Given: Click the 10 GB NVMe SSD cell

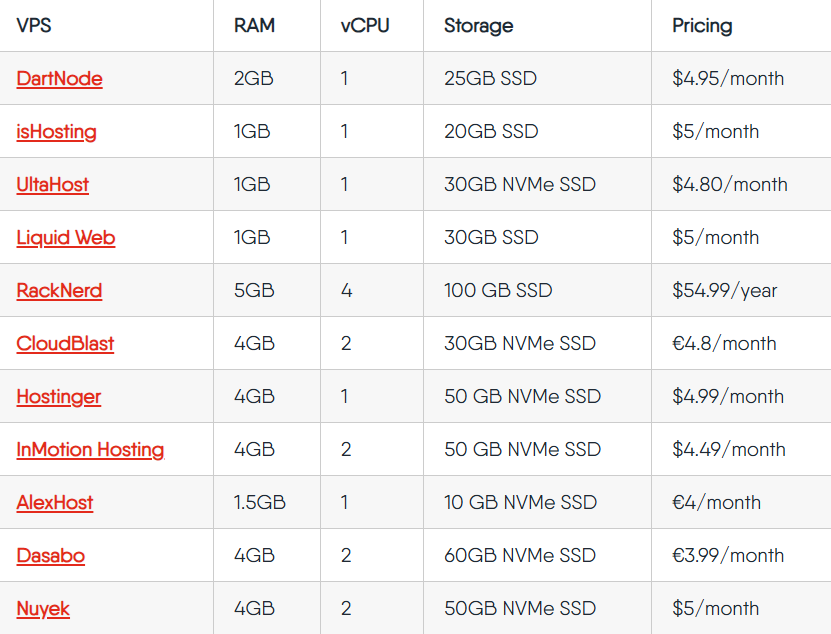Looking at the screenshot, I should (x=520, y=503).
